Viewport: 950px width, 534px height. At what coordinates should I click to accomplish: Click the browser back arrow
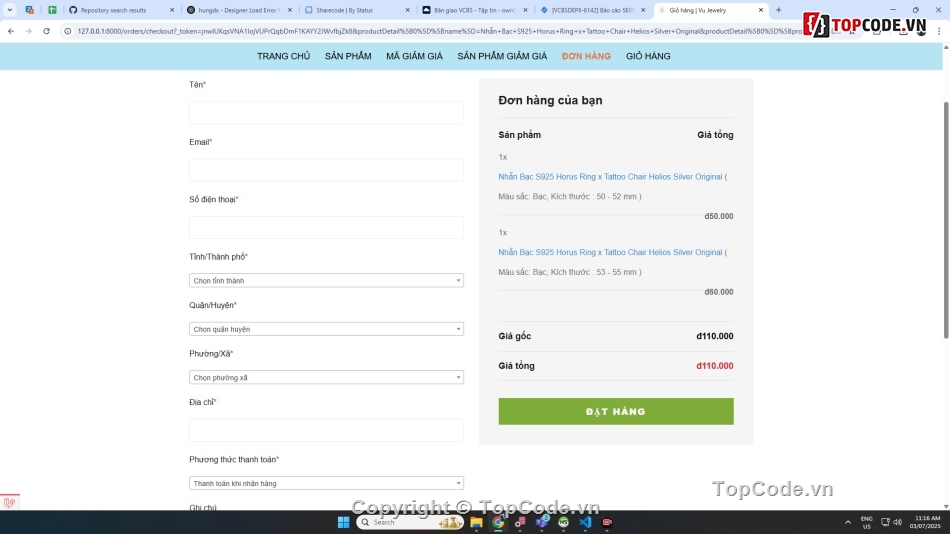click(x=11, y=31)
